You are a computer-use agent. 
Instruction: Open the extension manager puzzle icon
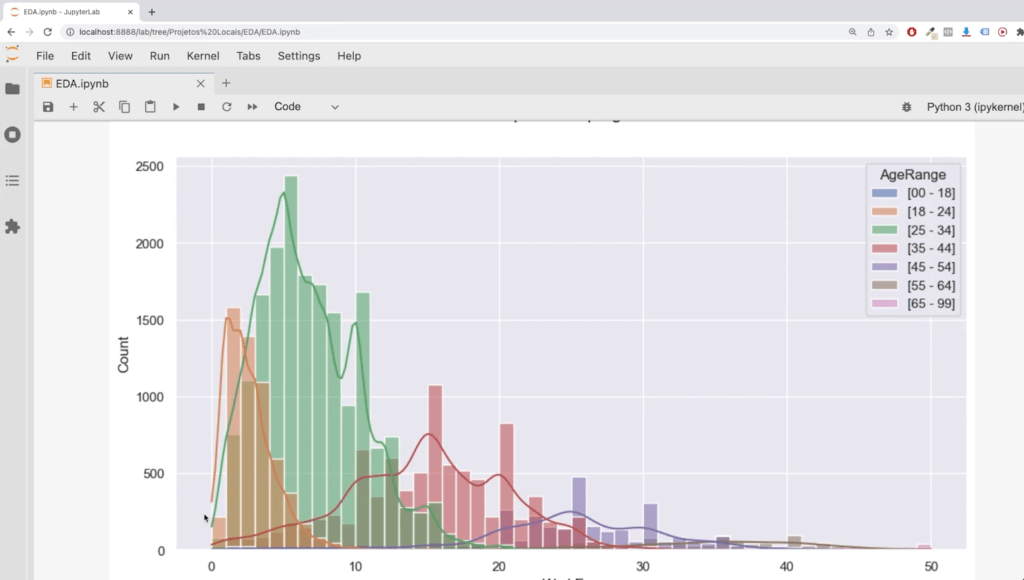[12, 227]
